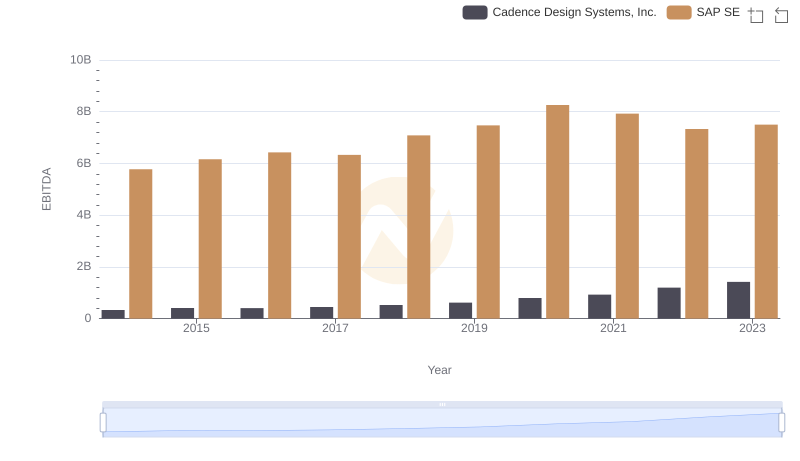Click the zoom box-select icon
The height and width of the screenshot is (461, 800).
(x=756, y=15)
